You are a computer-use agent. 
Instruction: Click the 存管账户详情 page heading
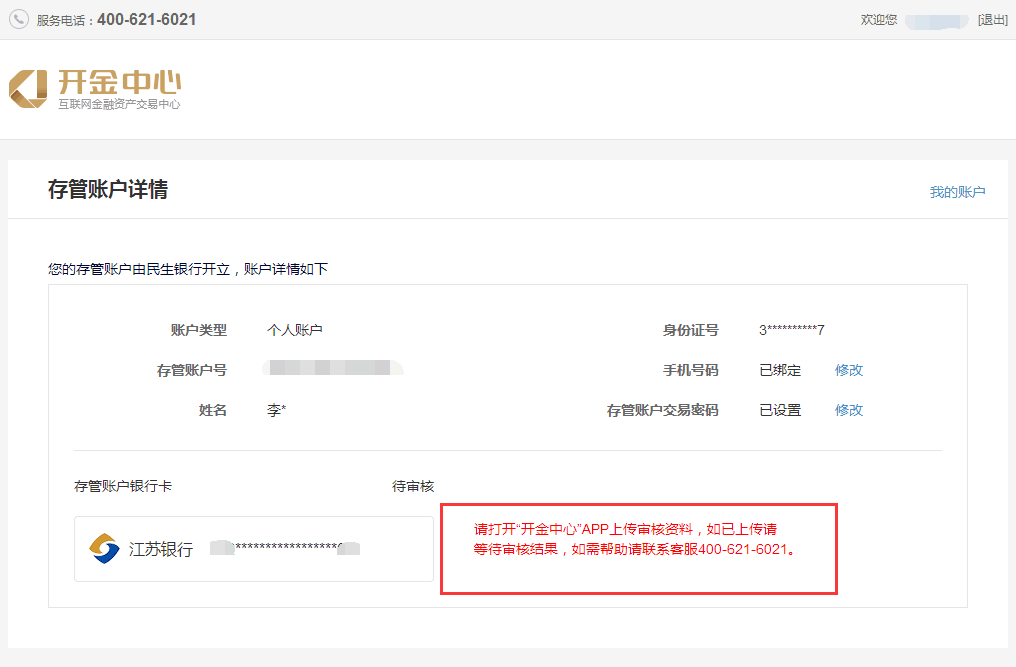point(108,190)
